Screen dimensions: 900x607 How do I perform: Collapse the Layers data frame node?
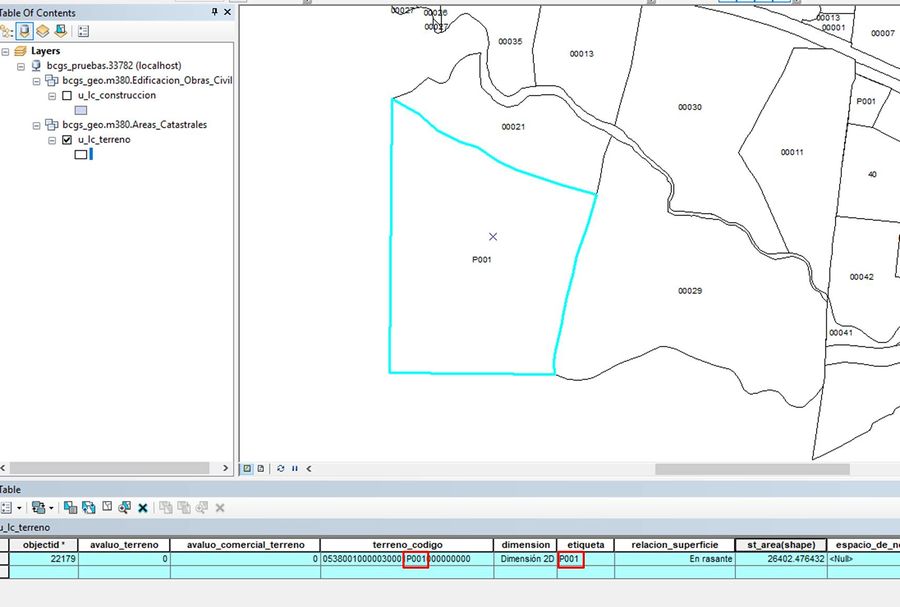(x=6, y=51)
